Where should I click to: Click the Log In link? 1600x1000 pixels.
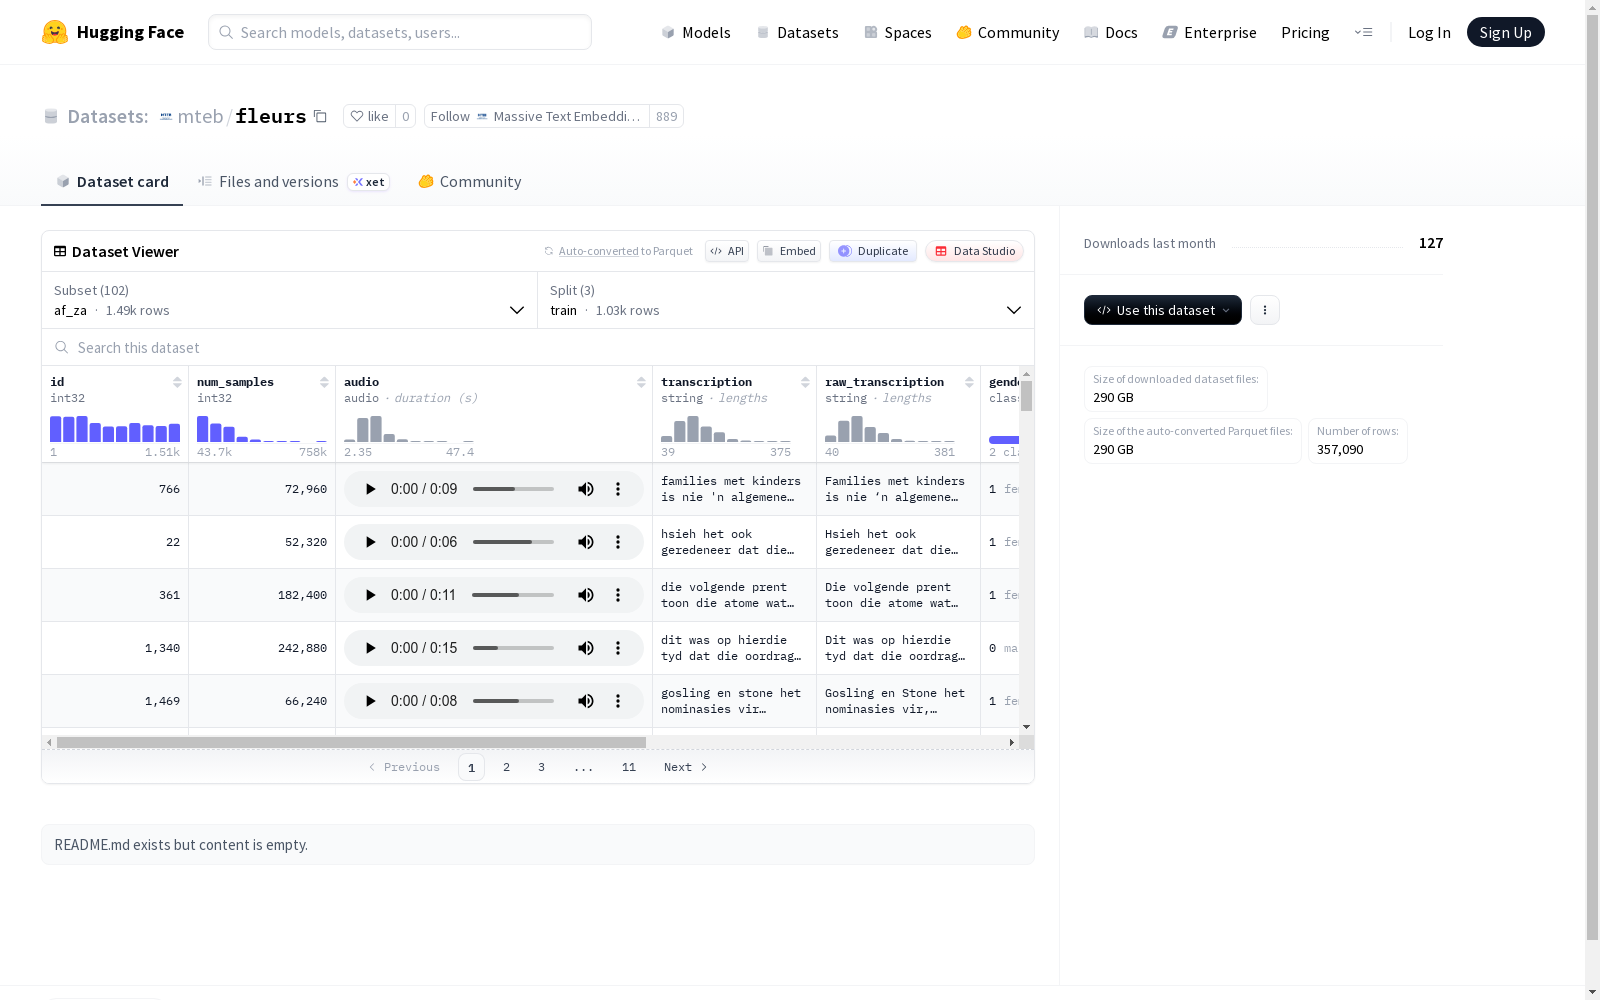1429,32
